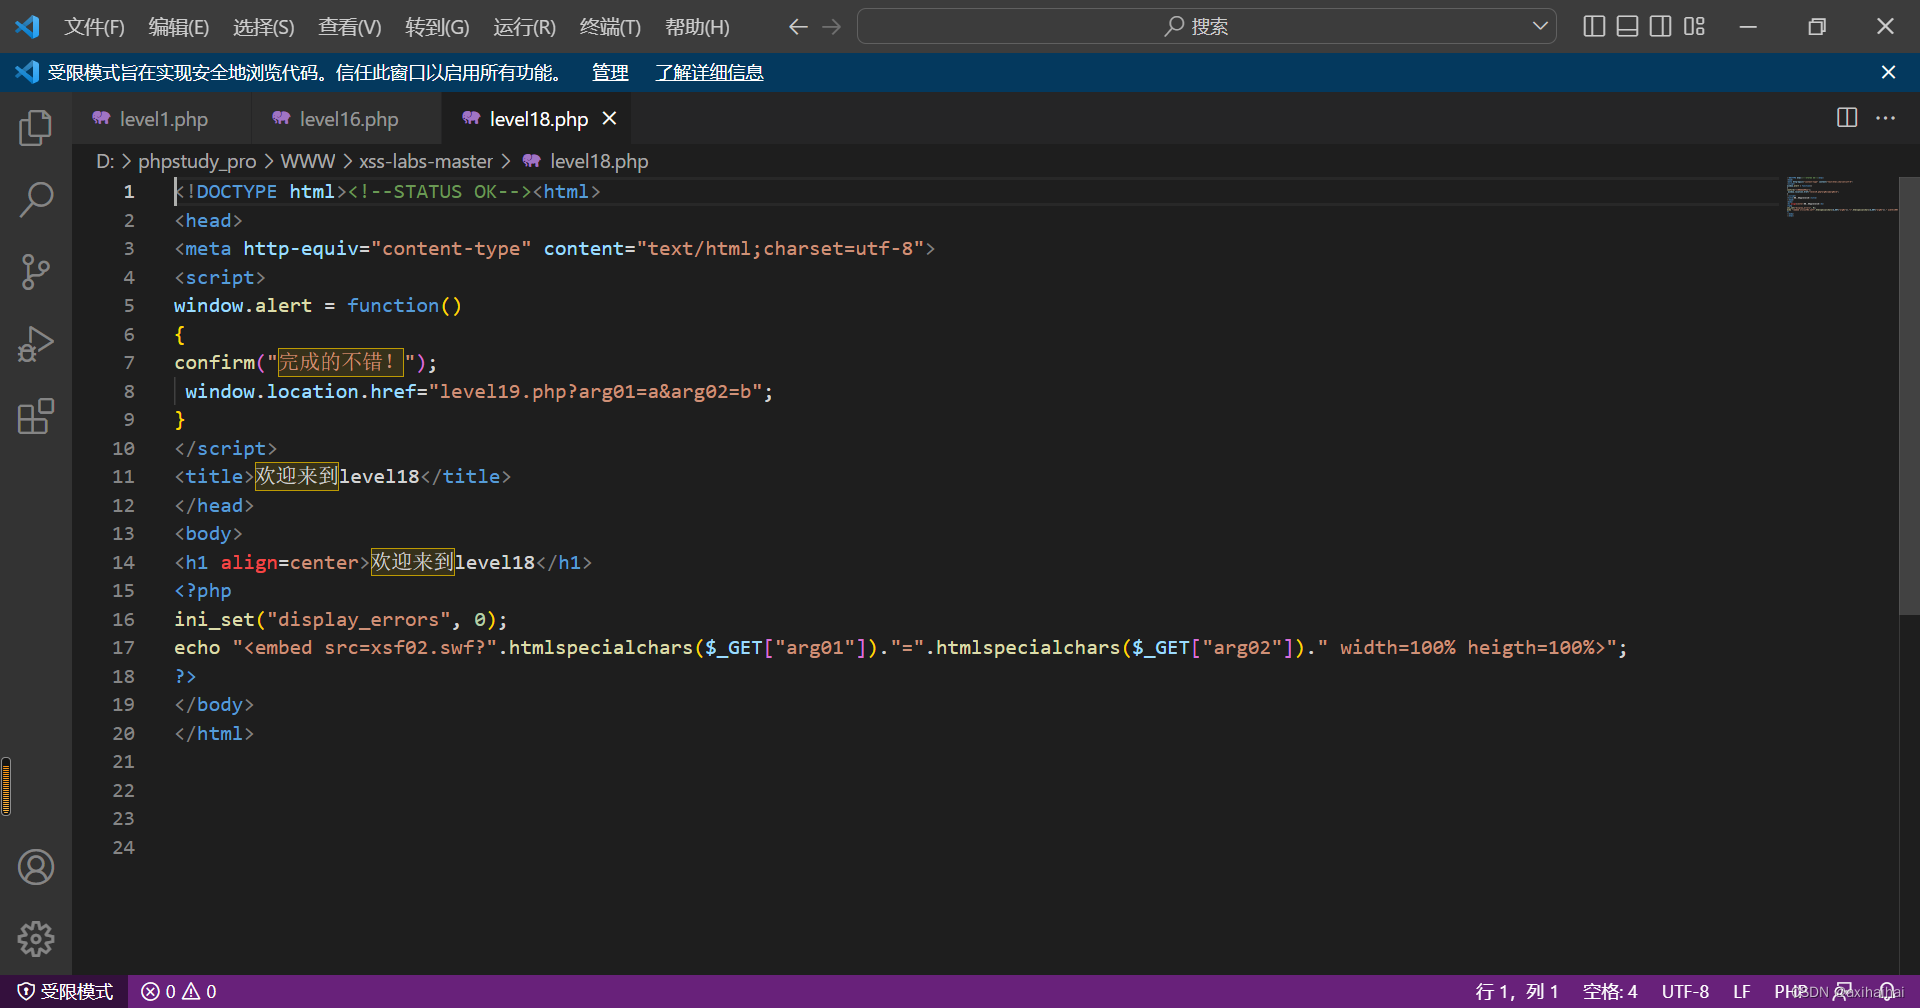Viewport: 1920px width, 1008px height.
Task: Open the Extensions view
Action: 36,416
